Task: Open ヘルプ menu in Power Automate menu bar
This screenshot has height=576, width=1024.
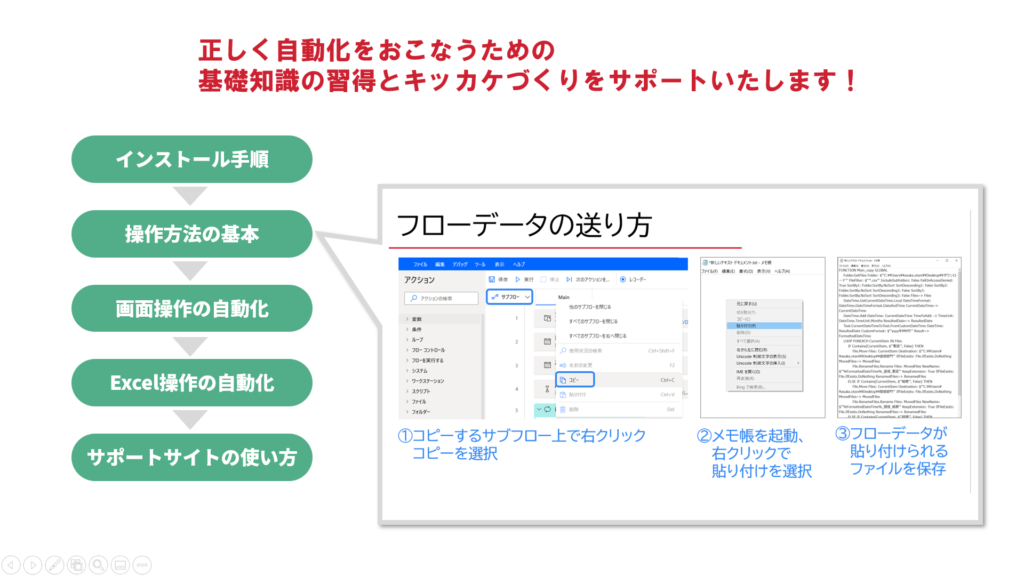Action: coord(519,264)
